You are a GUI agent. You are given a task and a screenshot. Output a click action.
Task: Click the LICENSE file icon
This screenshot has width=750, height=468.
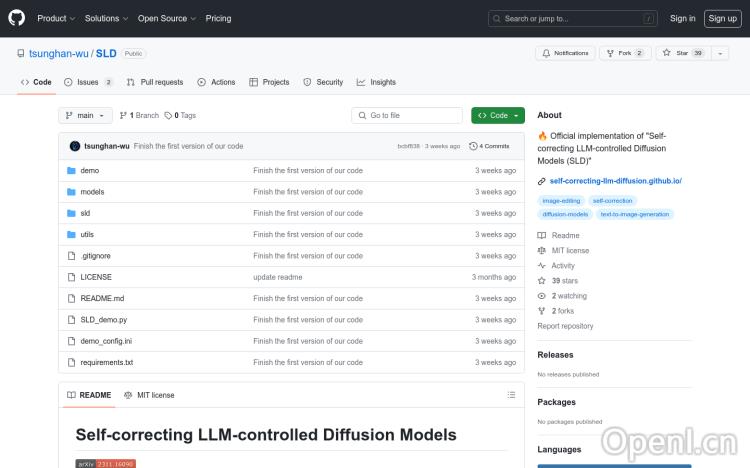point(71,277)
